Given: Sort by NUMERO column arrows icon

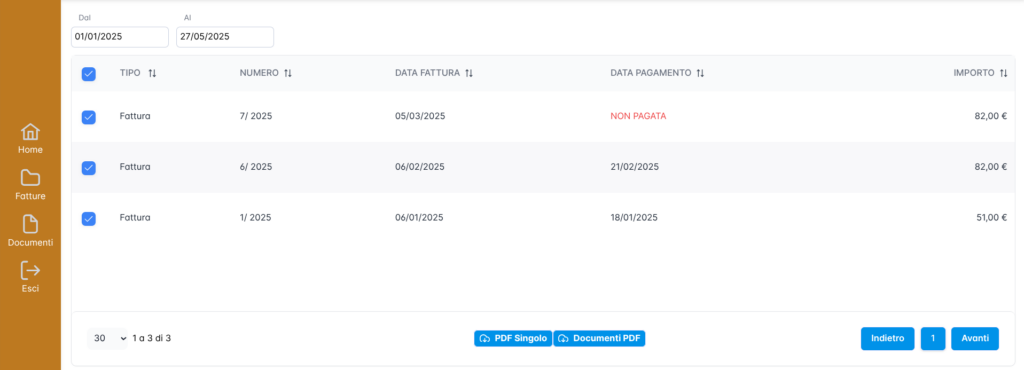Looking at the screenshot, I should click(x=288, y=74).
